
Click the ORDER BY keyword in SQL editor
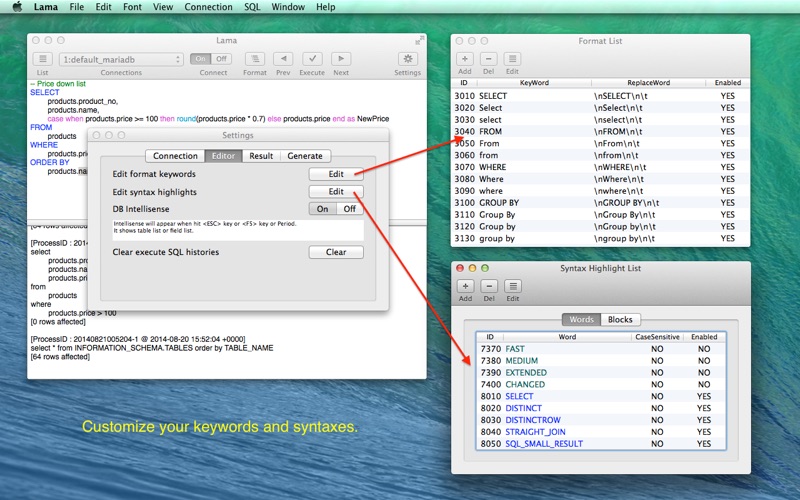point(49,162)
